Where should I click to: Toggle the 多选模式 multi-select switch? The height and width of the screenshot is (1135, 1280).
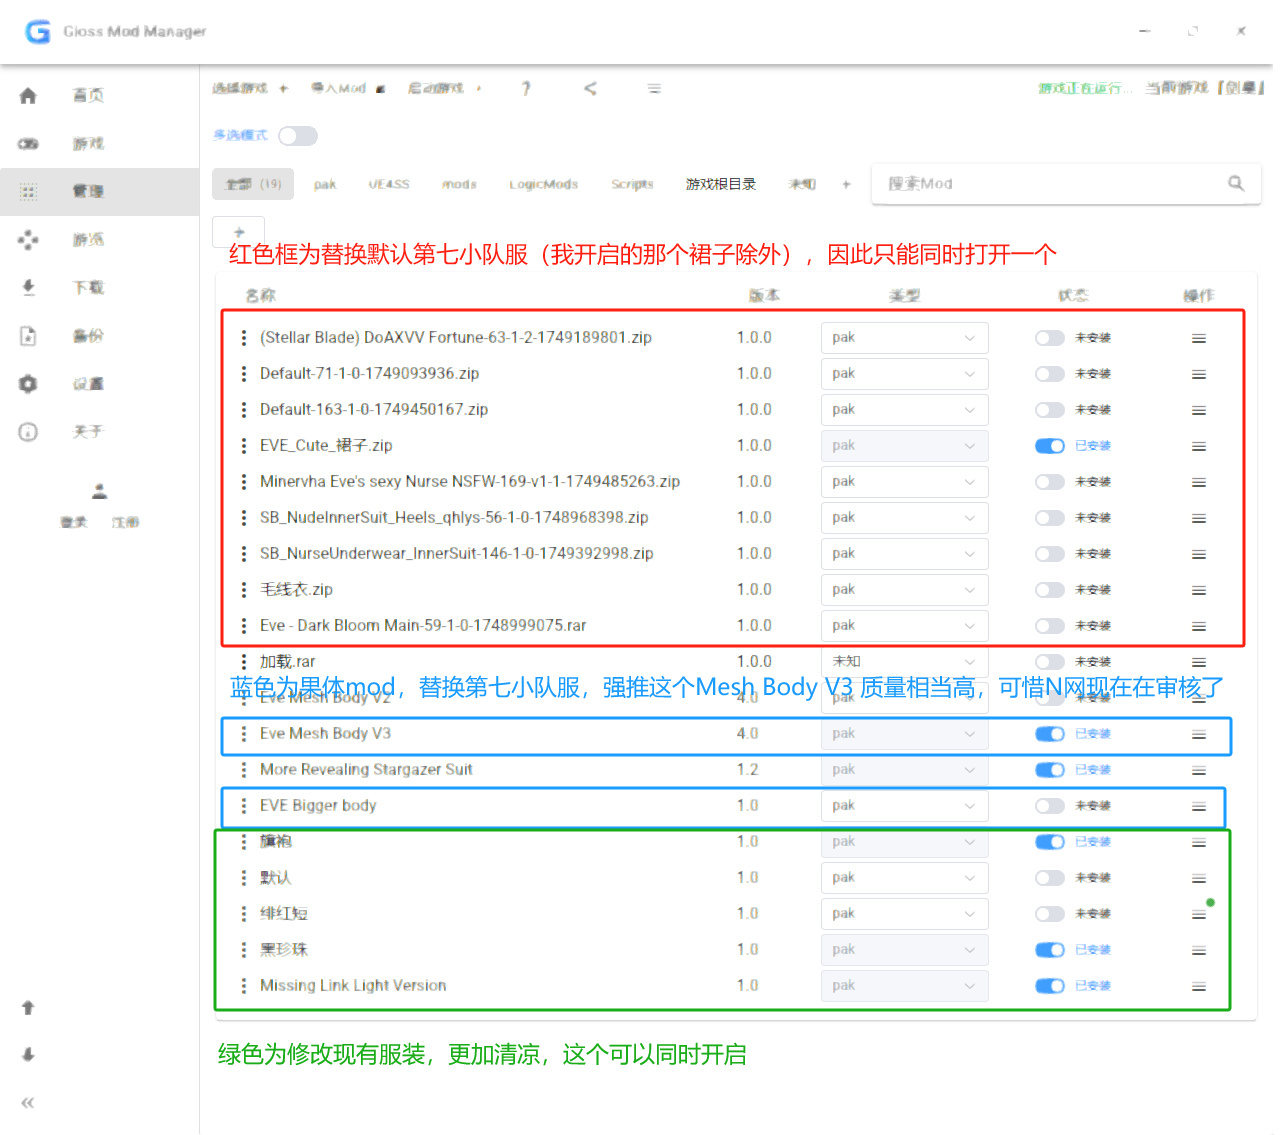[x=298, y=136]
